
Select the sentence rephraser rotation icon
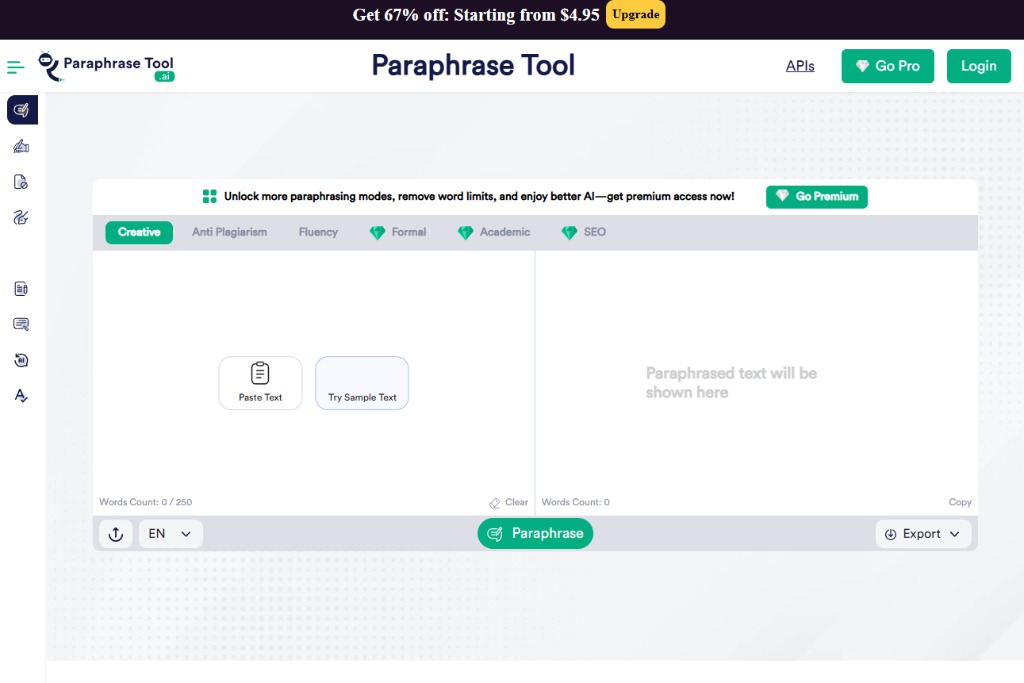20,360
